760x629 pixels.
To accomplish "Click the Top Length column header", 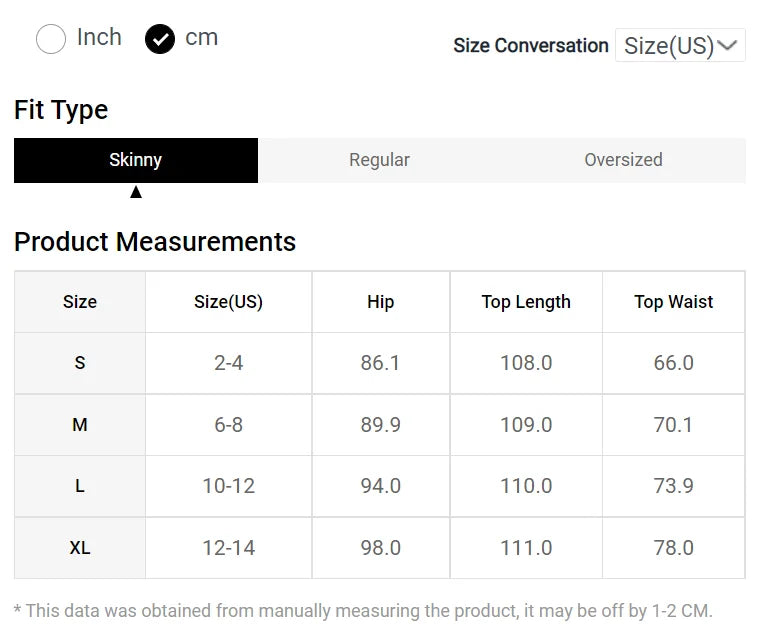I will click(x=526, y=302).
